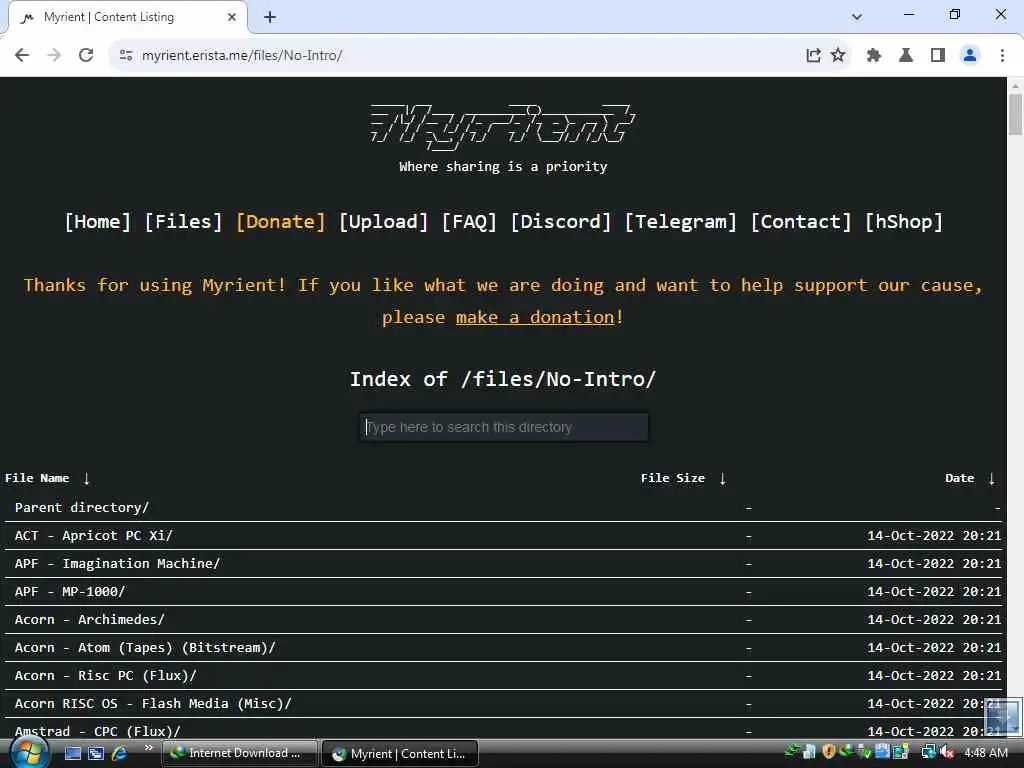Screen dimensions: 1024x768
Task: Open the Chrome profile avatar
Action: [x=970, y=56]
